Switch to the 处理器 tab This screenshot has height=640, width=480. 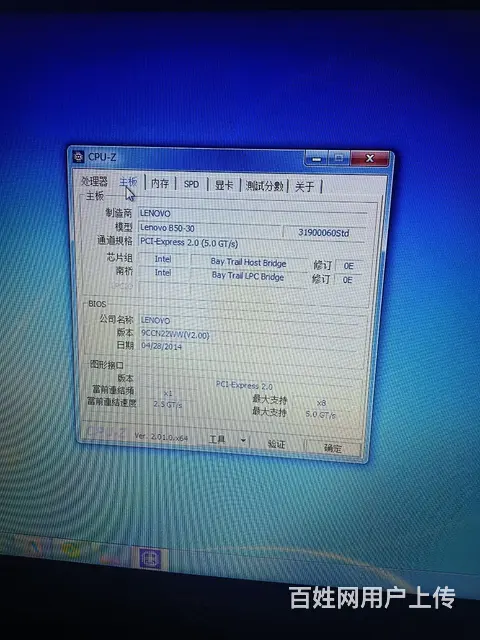click(x=94, y=181)
